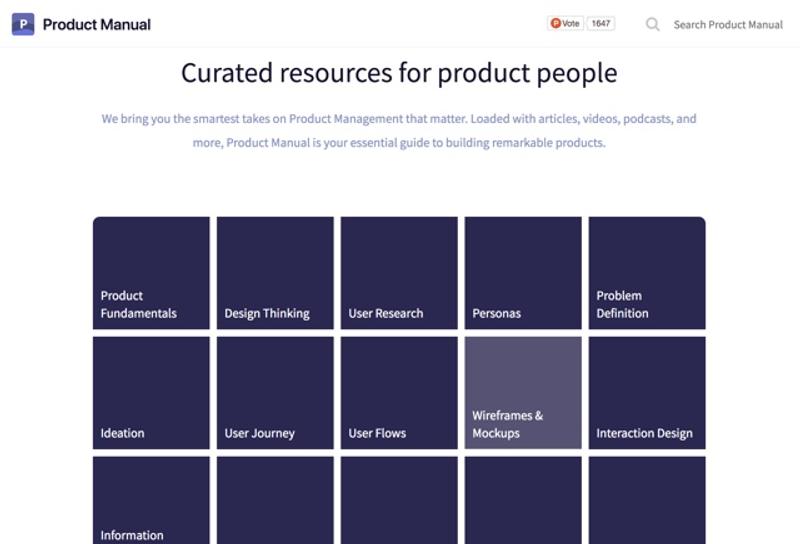Image resolution: width=800 pixels, height=544 pixels.
Task: Open the User Research category
Action: pos(399,273)
